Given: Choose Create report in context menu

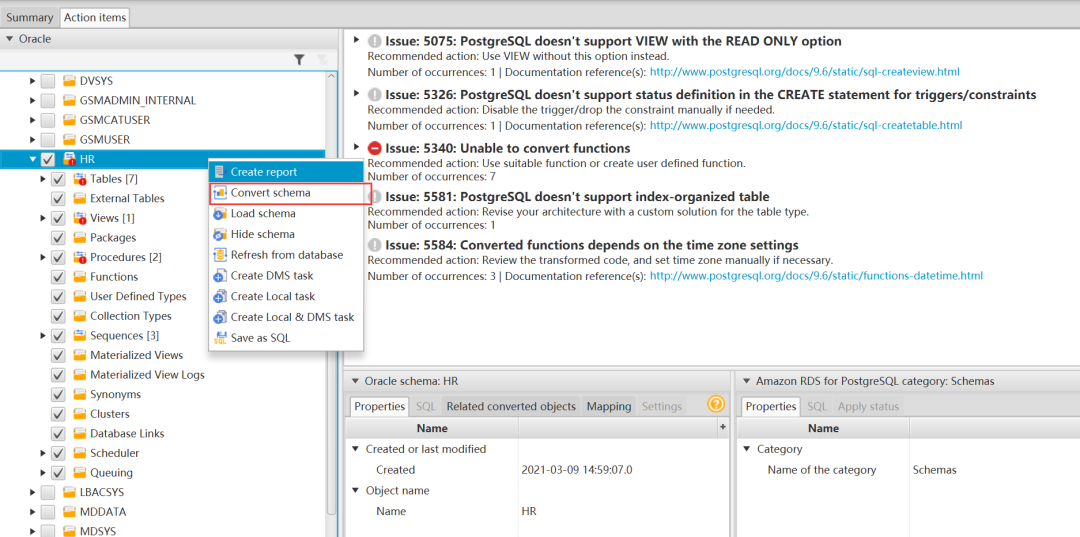Looking at the screenshot, I should point(286,171).
